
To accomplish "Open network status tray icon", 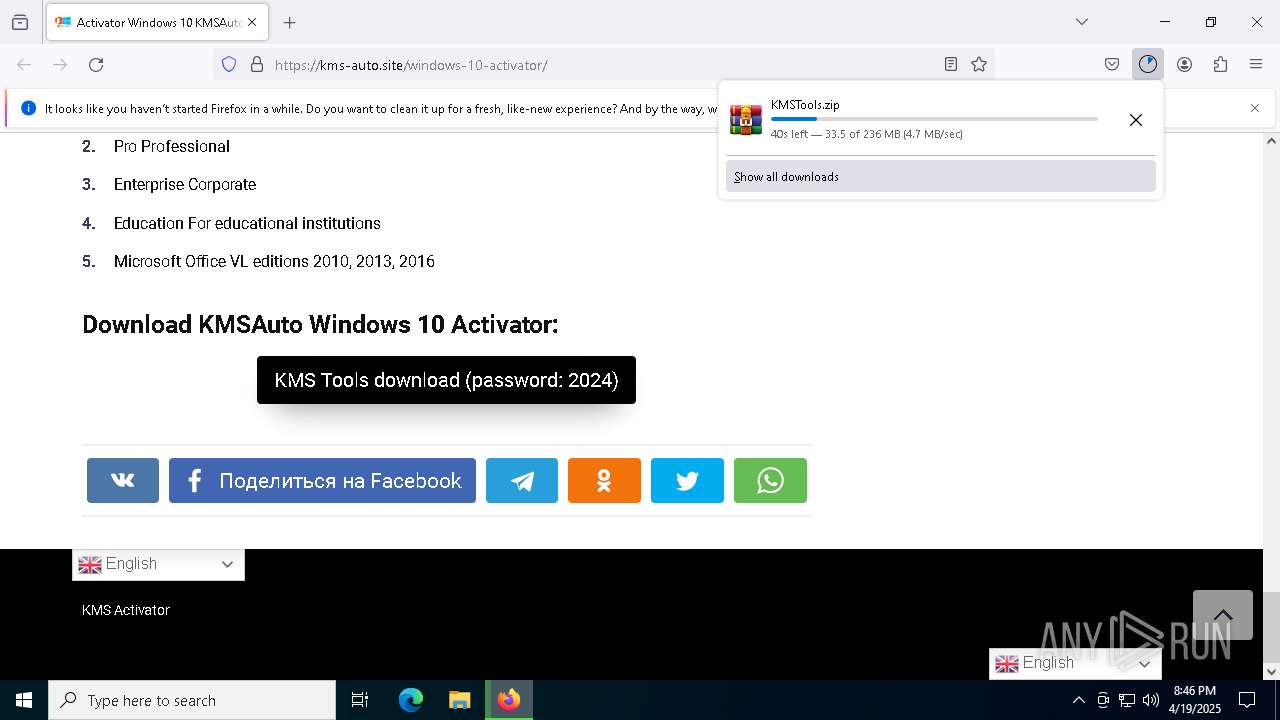I will click(1127, 700).
